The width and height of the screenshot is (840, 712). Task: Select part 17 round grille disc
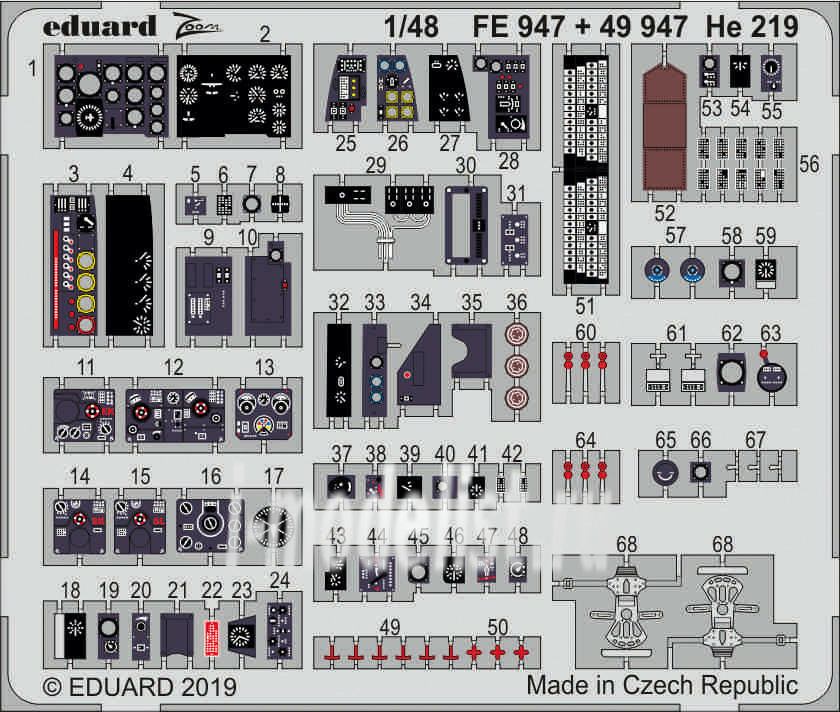pyautogui.click(x=273, y=527)
